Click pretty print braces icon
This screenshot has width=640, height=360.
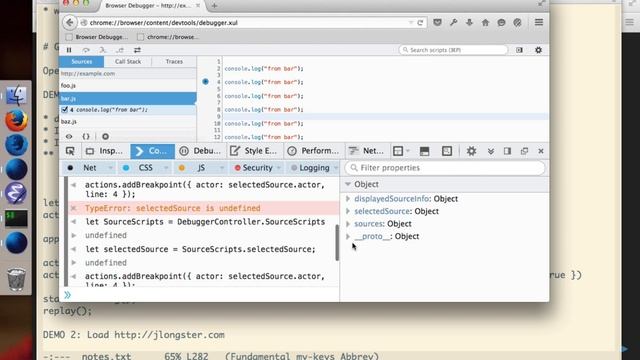click(x=86, y=136)
